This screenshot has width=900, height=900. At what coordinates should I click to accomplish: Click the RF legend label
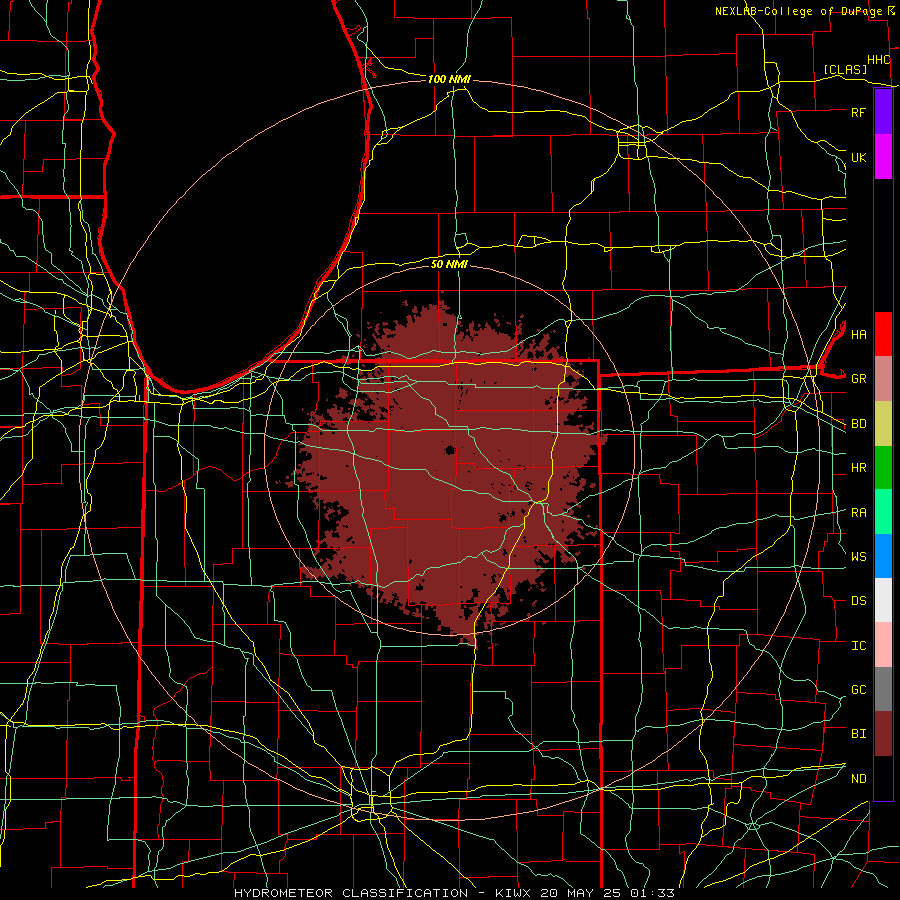click(858, 112)
